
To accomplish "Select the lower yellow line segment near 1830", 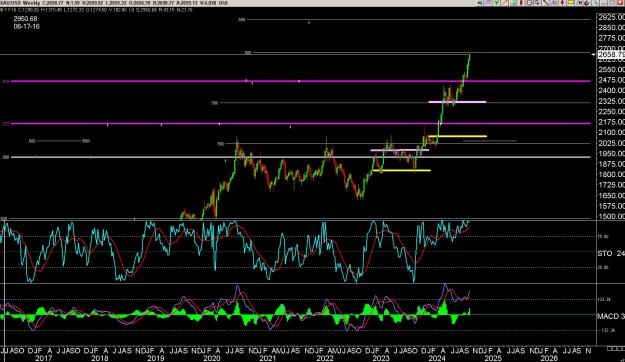I will (401, 171).
